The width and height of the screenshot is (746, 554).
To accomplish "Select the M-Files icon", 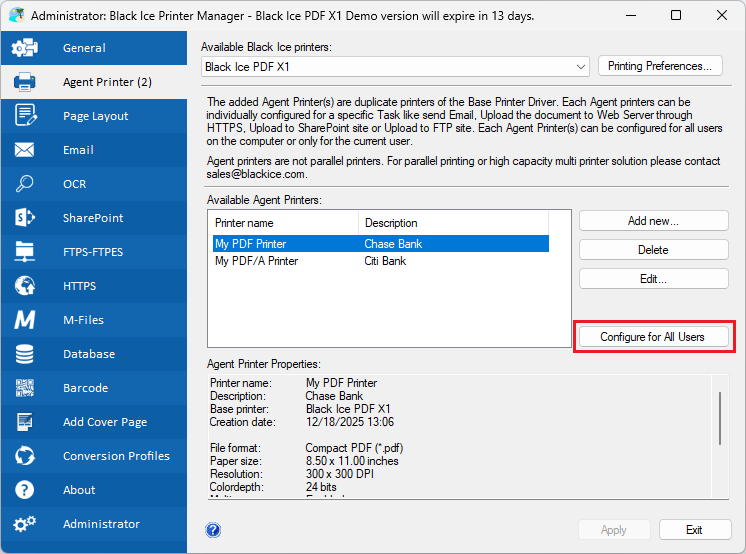I will (25, 320).
